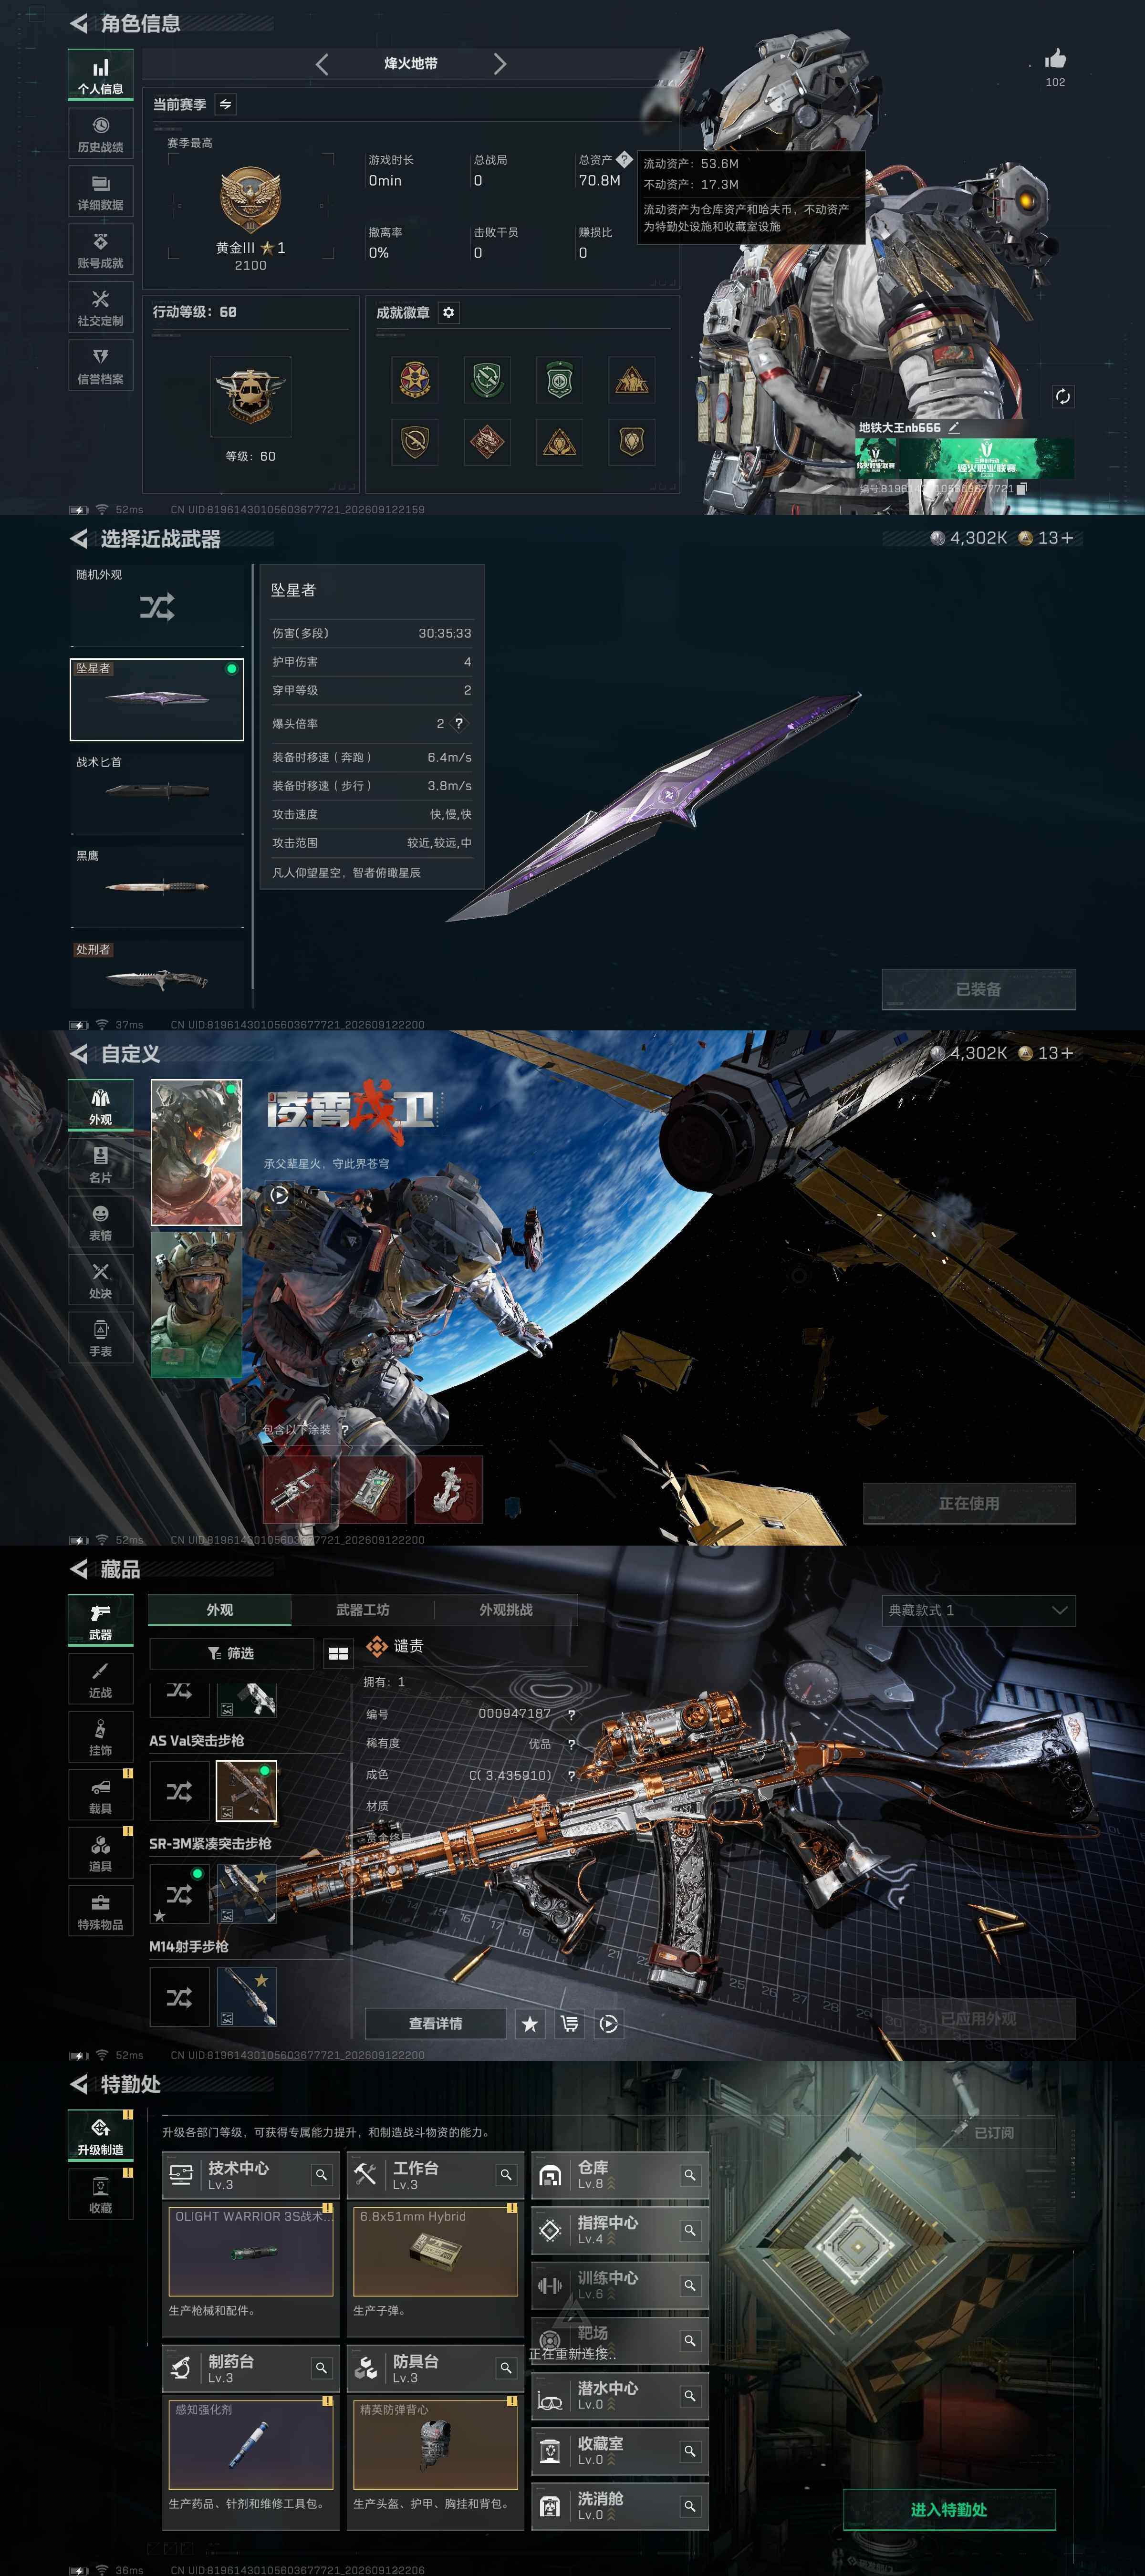Open 处决 tab in 自定义
This screenshot has width=1145, height=2576.
coord(100,1281)
